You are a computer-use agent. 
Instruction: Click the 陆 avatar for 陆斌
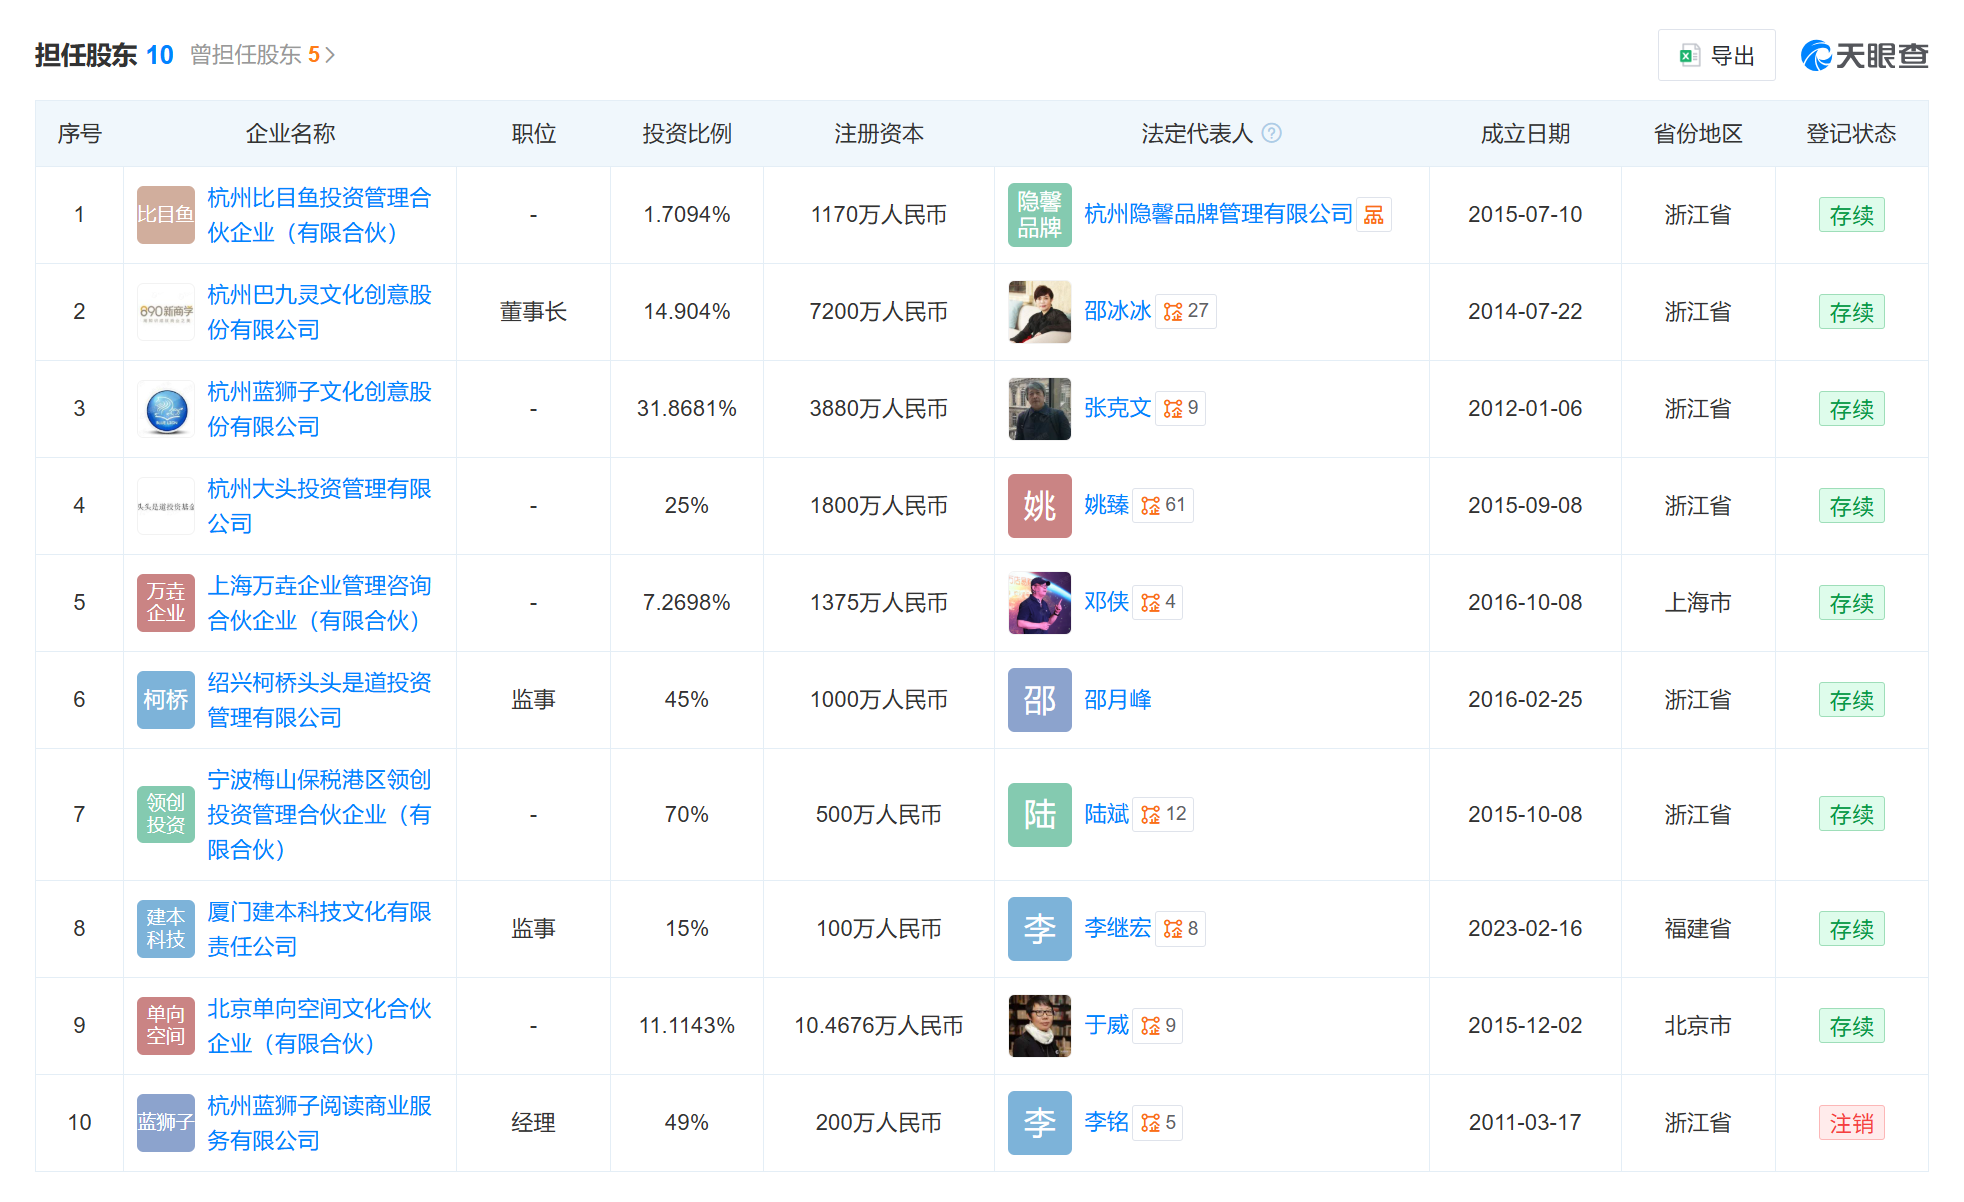pos(1040,814)
